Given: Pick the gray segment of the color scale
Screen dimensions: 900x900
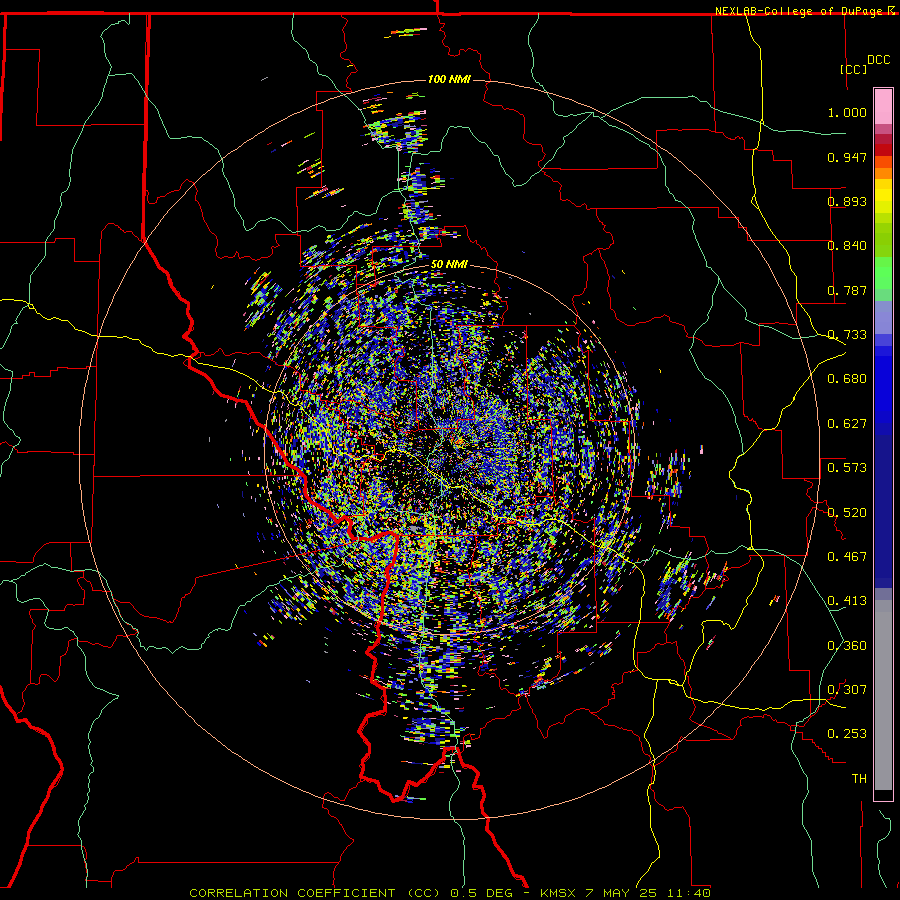Looking at the screenshot, I should point(883,695).
